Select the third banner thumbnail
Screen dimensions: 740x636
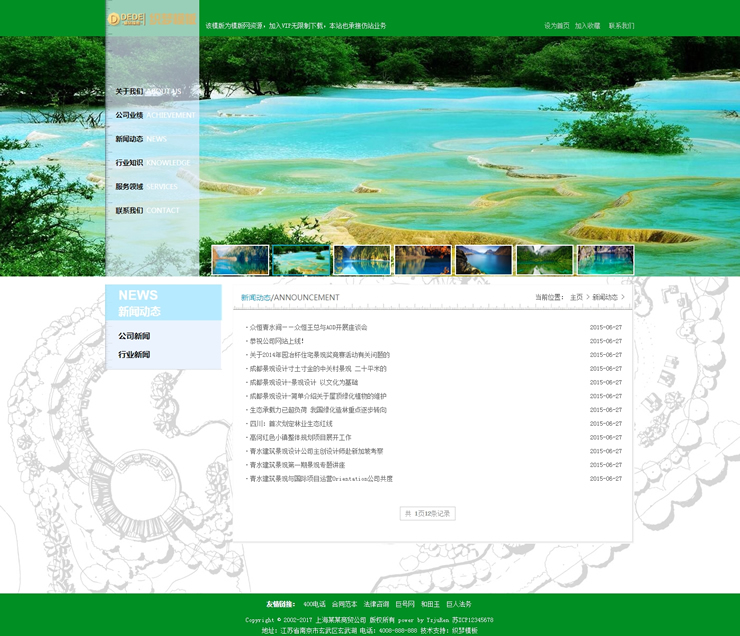(x=362, y=260)
